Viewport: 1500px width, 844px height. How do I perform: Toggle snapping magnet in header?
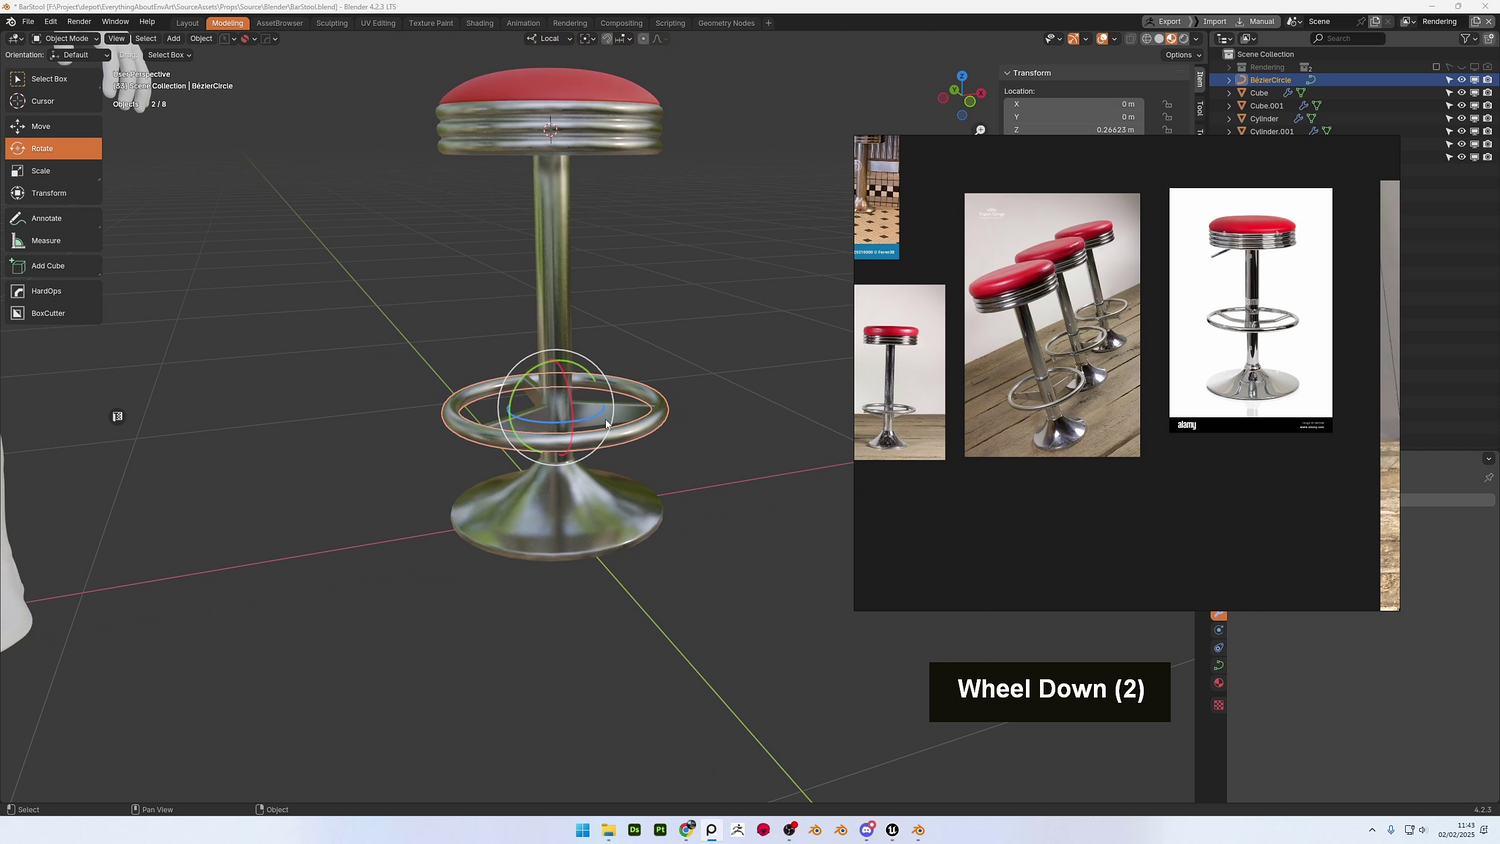[x=607, y=39]
